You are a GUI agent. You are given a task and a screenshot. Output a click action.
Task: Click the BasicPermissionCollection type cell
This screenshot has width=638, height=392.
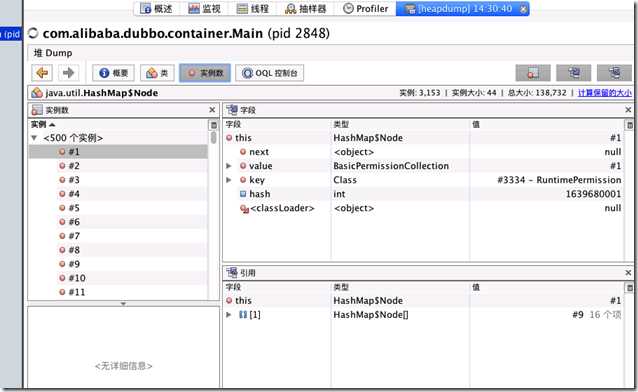(x=391, y=166)
